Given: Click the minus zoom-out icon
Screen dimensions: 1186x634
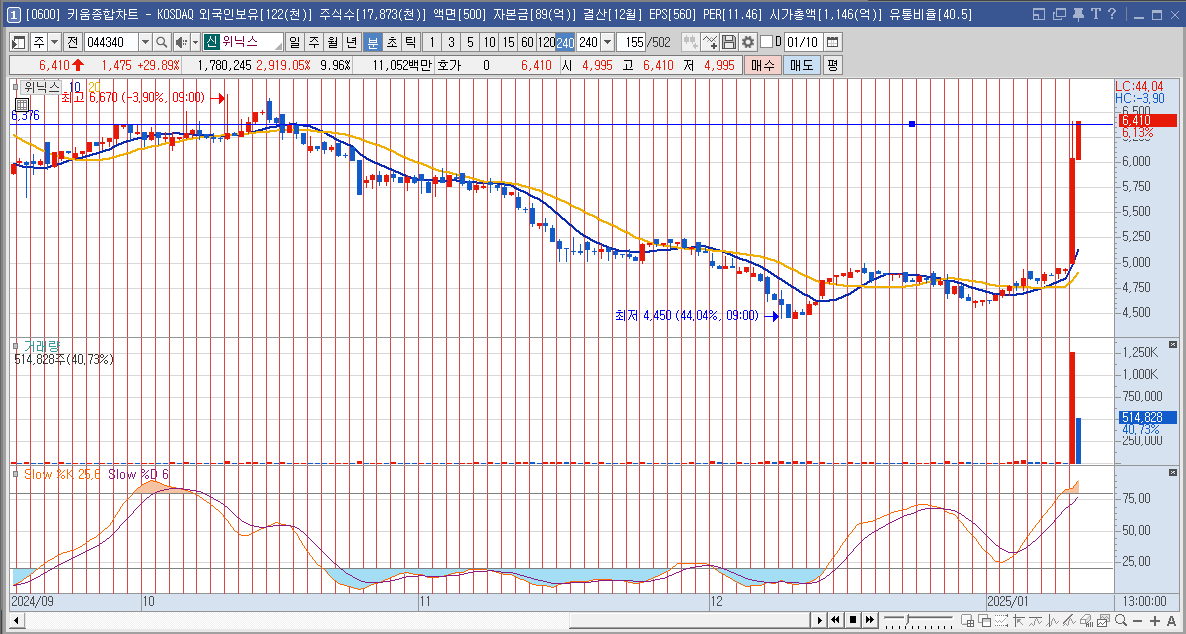Looking at the screenshot, I should coord(1138,620).
